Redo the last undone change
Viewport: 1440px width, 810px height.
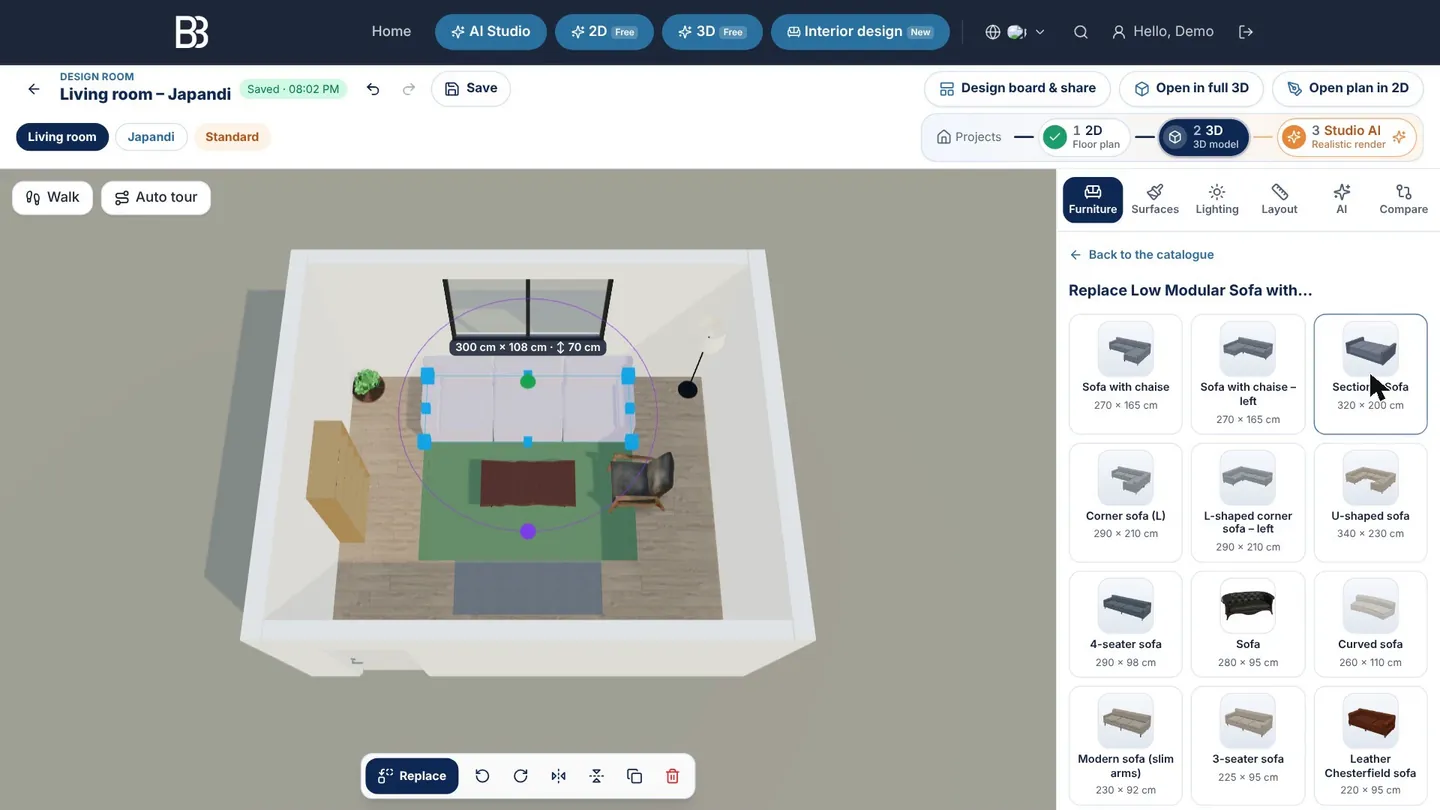(409, 89)
